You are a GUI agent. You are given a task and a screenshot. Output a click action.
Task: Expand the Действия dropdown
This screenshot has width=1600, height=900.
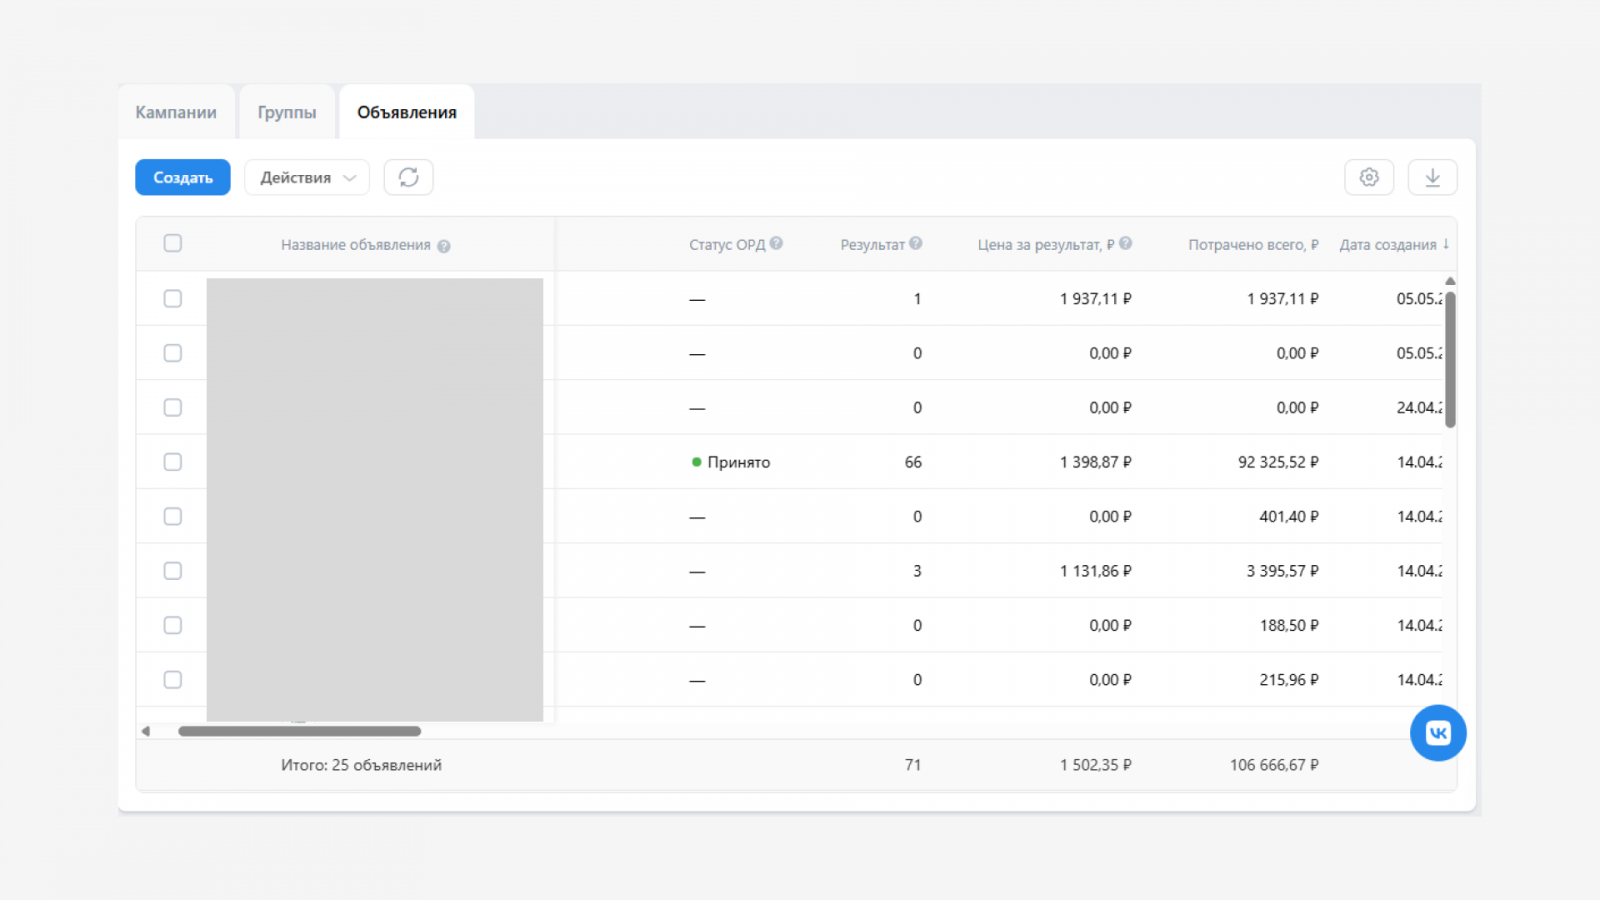click(306, 177)
